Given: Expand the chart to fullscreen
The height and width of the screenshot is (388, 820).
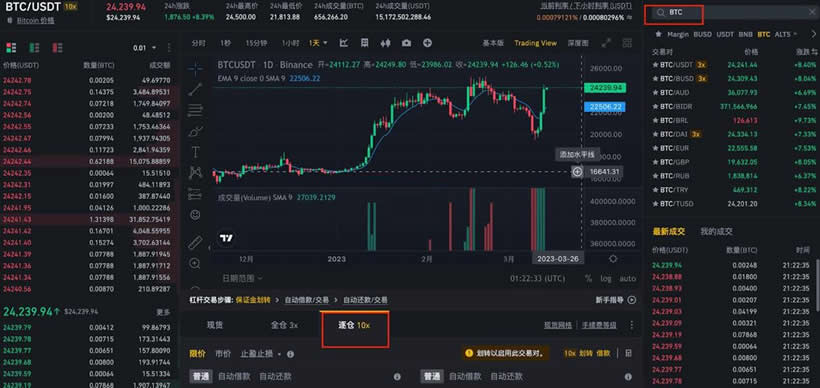Looking at the screenshot, I should [x=607, y=43].
